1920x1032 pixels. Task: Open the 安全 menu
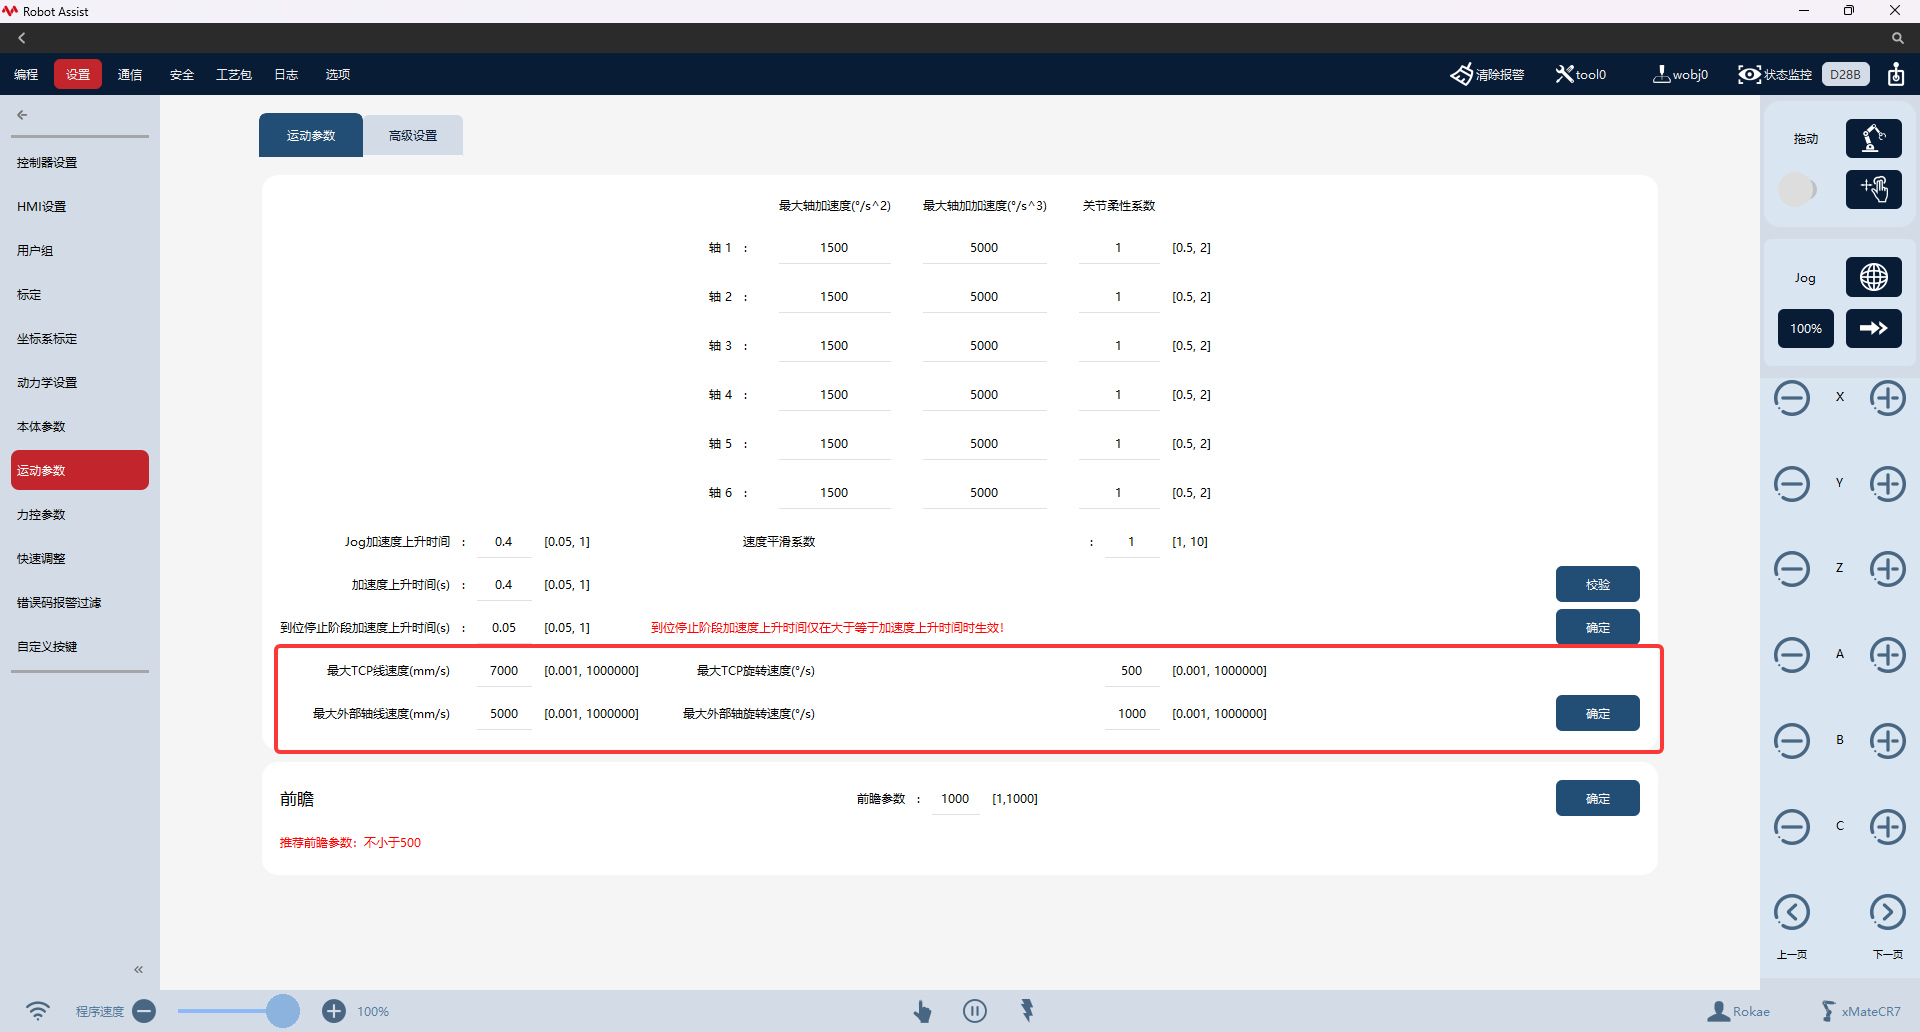point(182,75)
